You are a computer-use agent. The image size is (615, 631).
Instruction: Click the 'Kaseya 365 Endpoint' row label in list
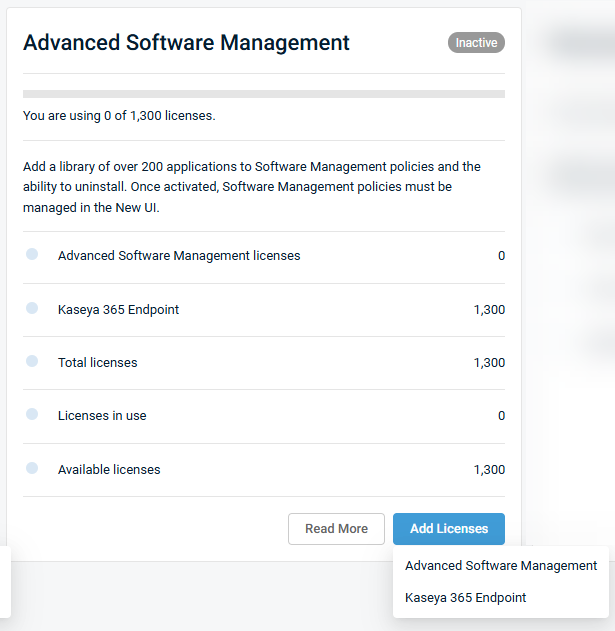tap(118, 309)
